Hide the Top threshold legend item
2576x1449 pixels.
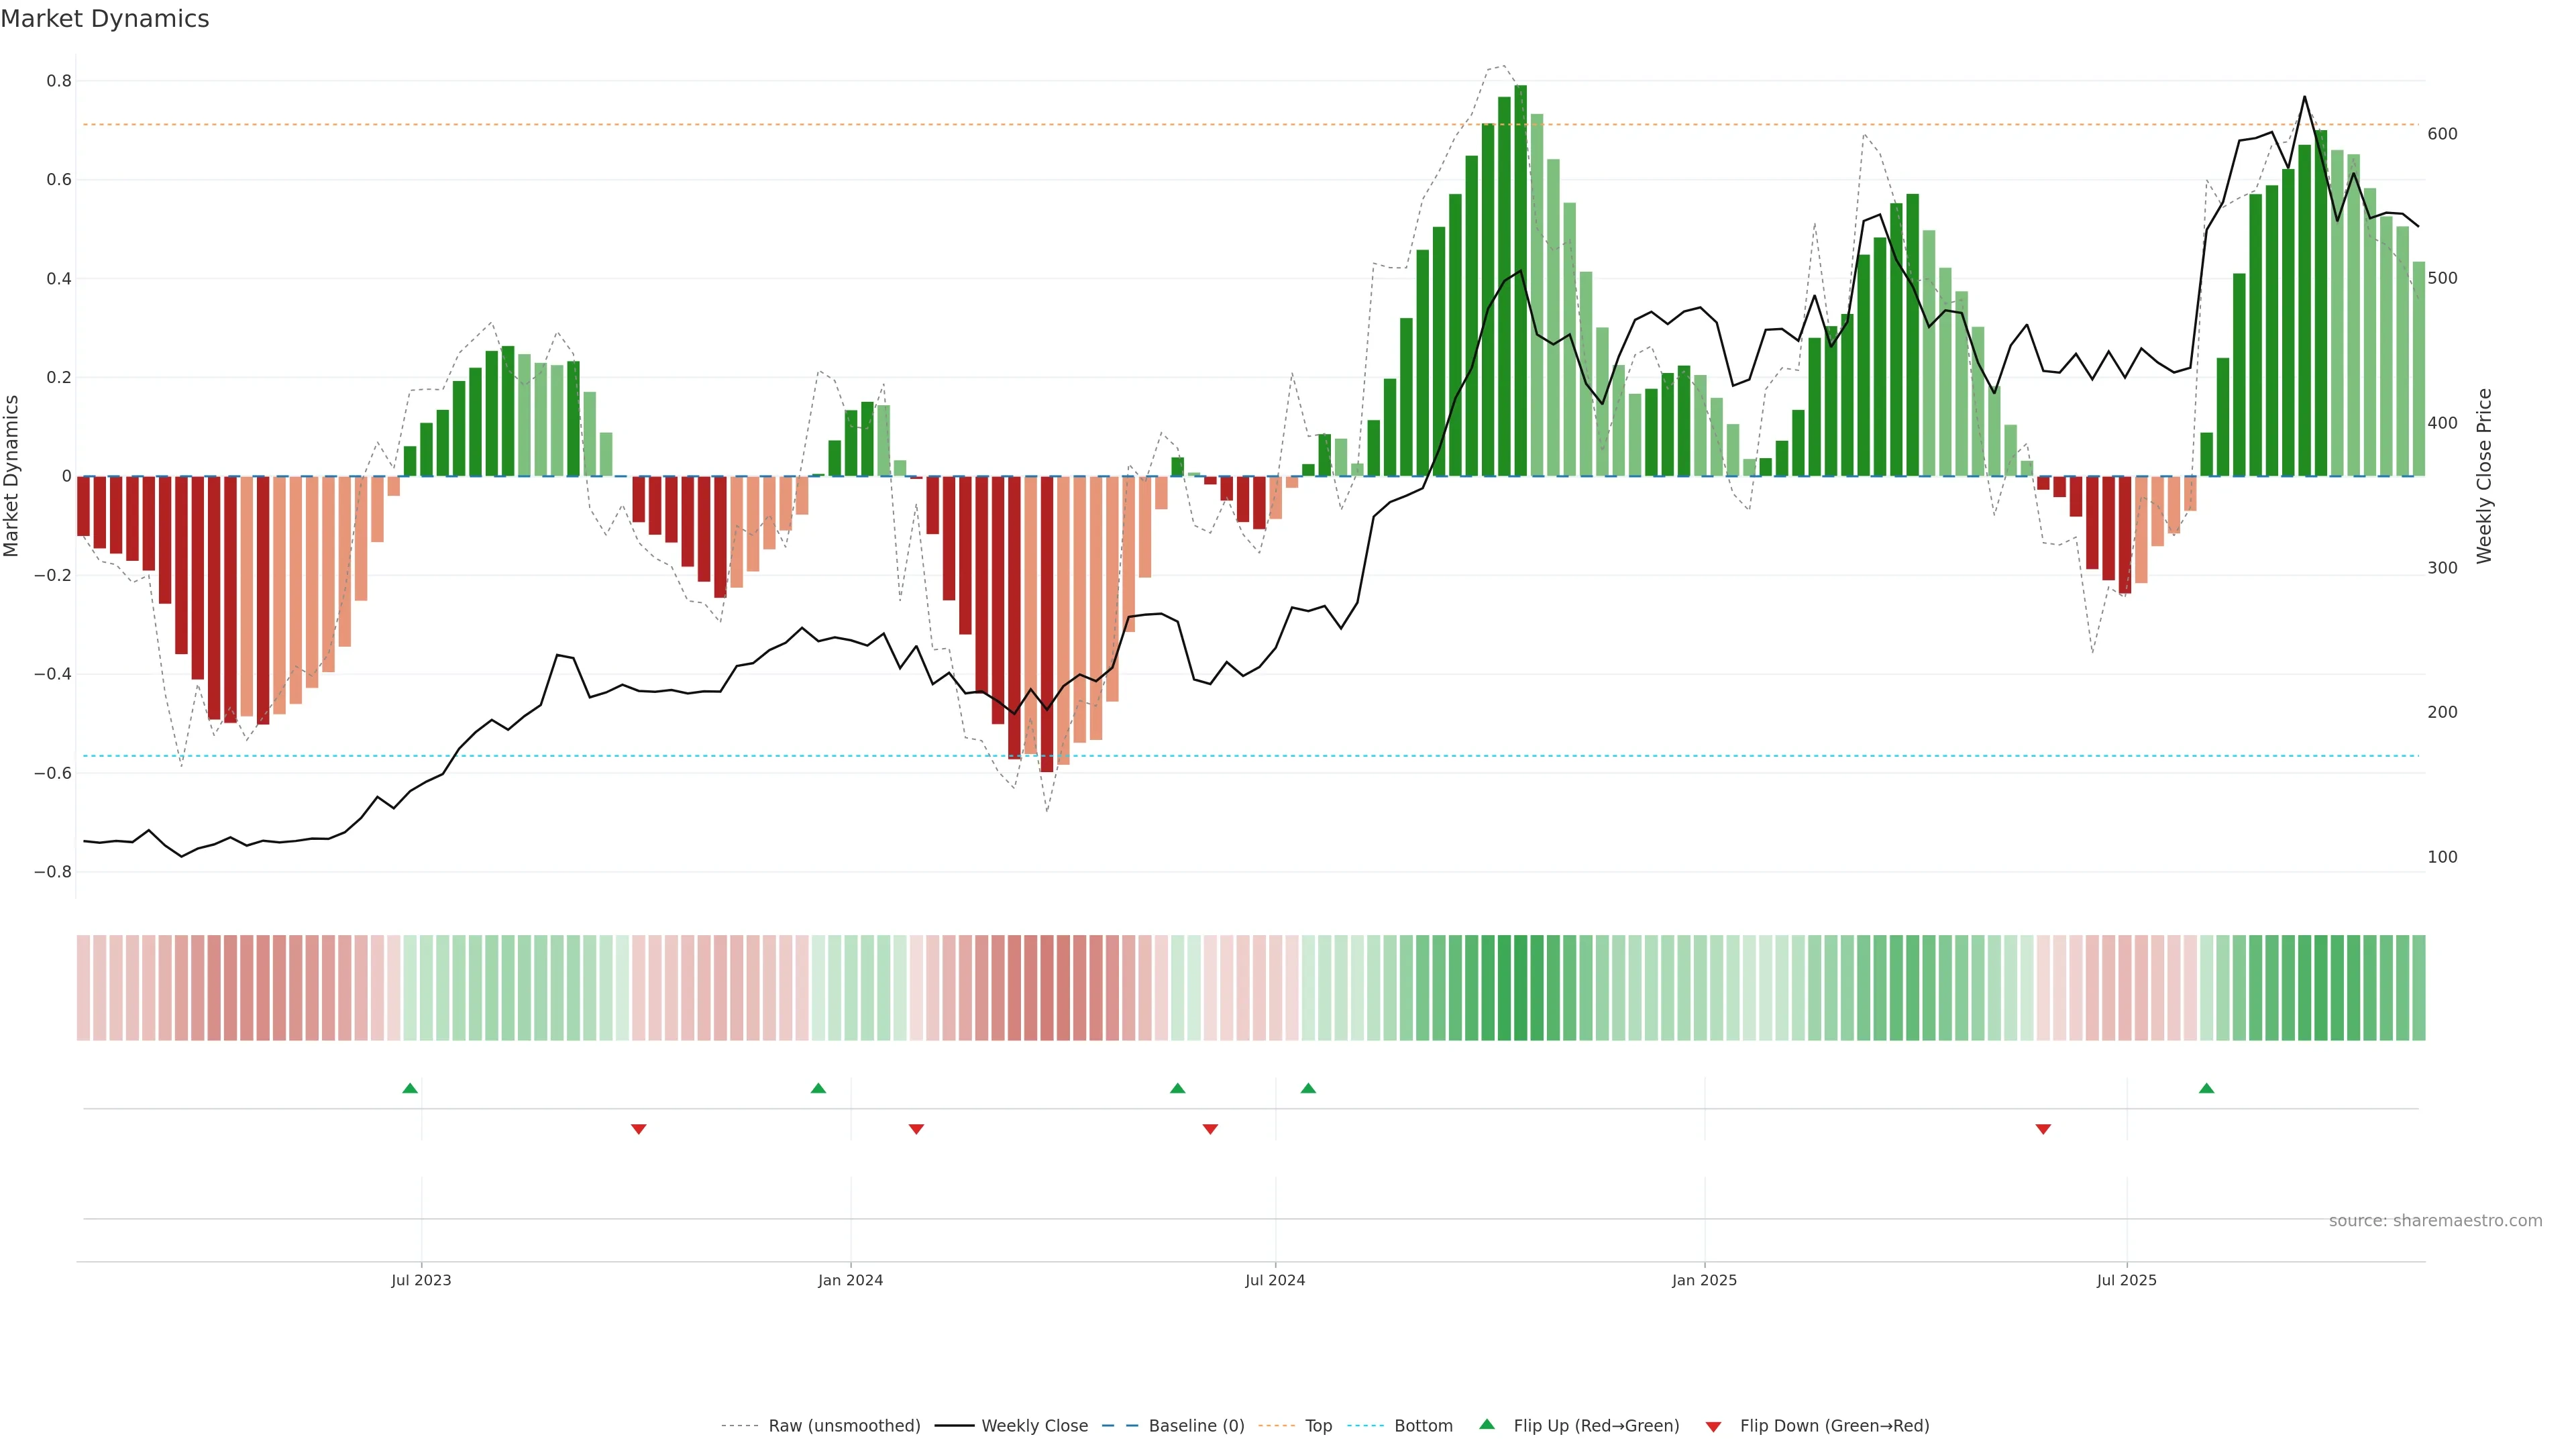[x=1318, y=1426]
